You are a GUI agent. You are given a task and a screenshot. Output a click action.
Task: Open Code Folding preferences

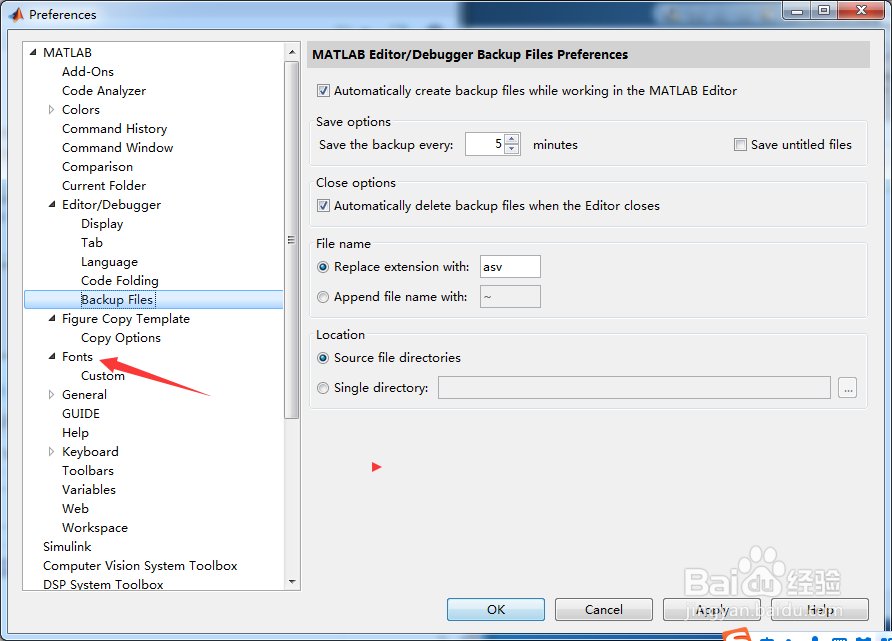pos(119,280)
